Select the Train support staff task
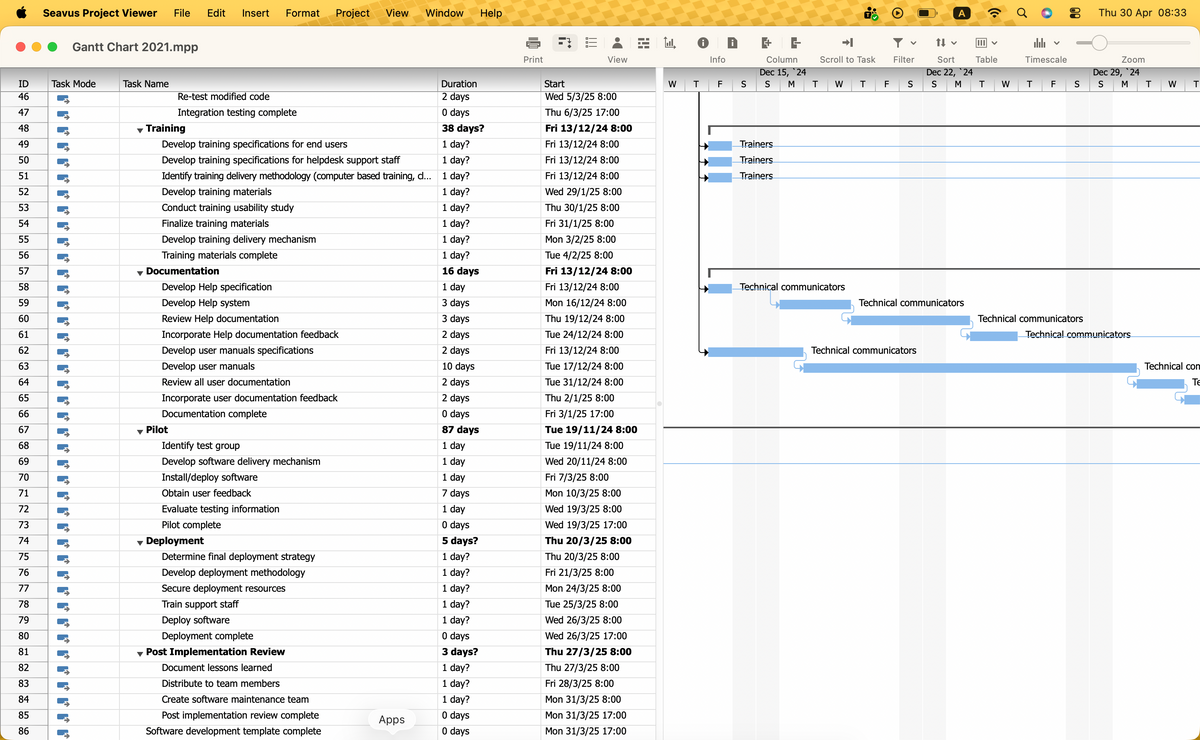This screenshot has height=740, width=1200. pyautogui.click(x=200, y=605)
